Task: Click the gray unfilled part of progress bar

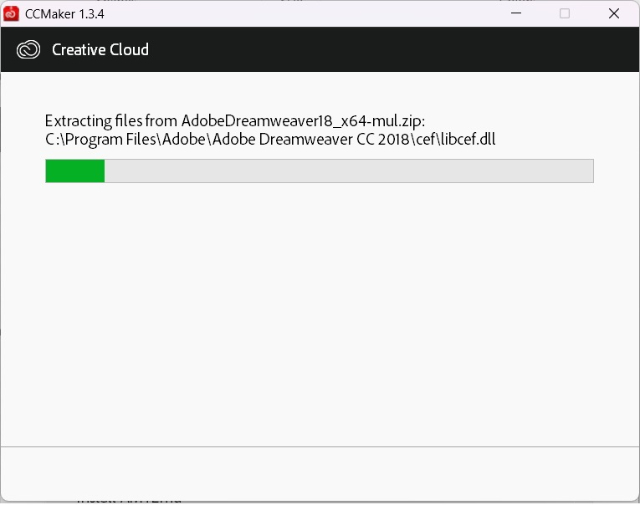Action: (349, 171)
